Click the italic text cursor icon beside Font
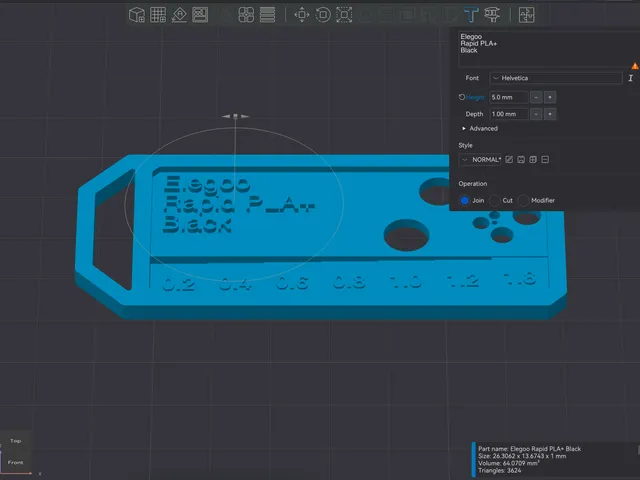 (x=631, y=78)
